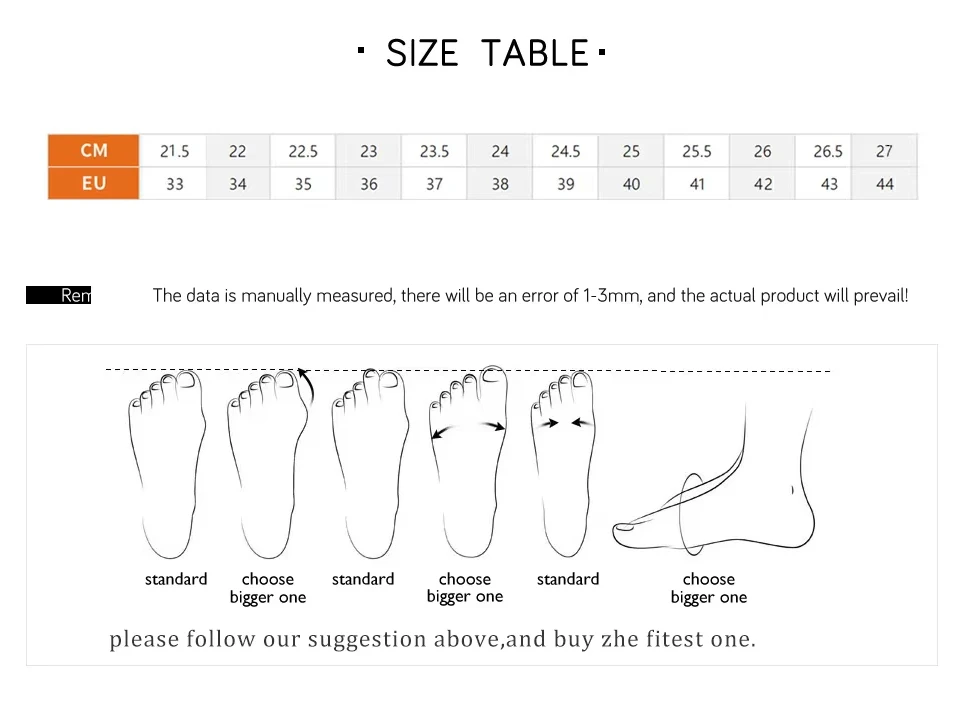Click the narrow foot with inward arrows
This screenshot has height=703, width=970.
(x=563, y=464)
